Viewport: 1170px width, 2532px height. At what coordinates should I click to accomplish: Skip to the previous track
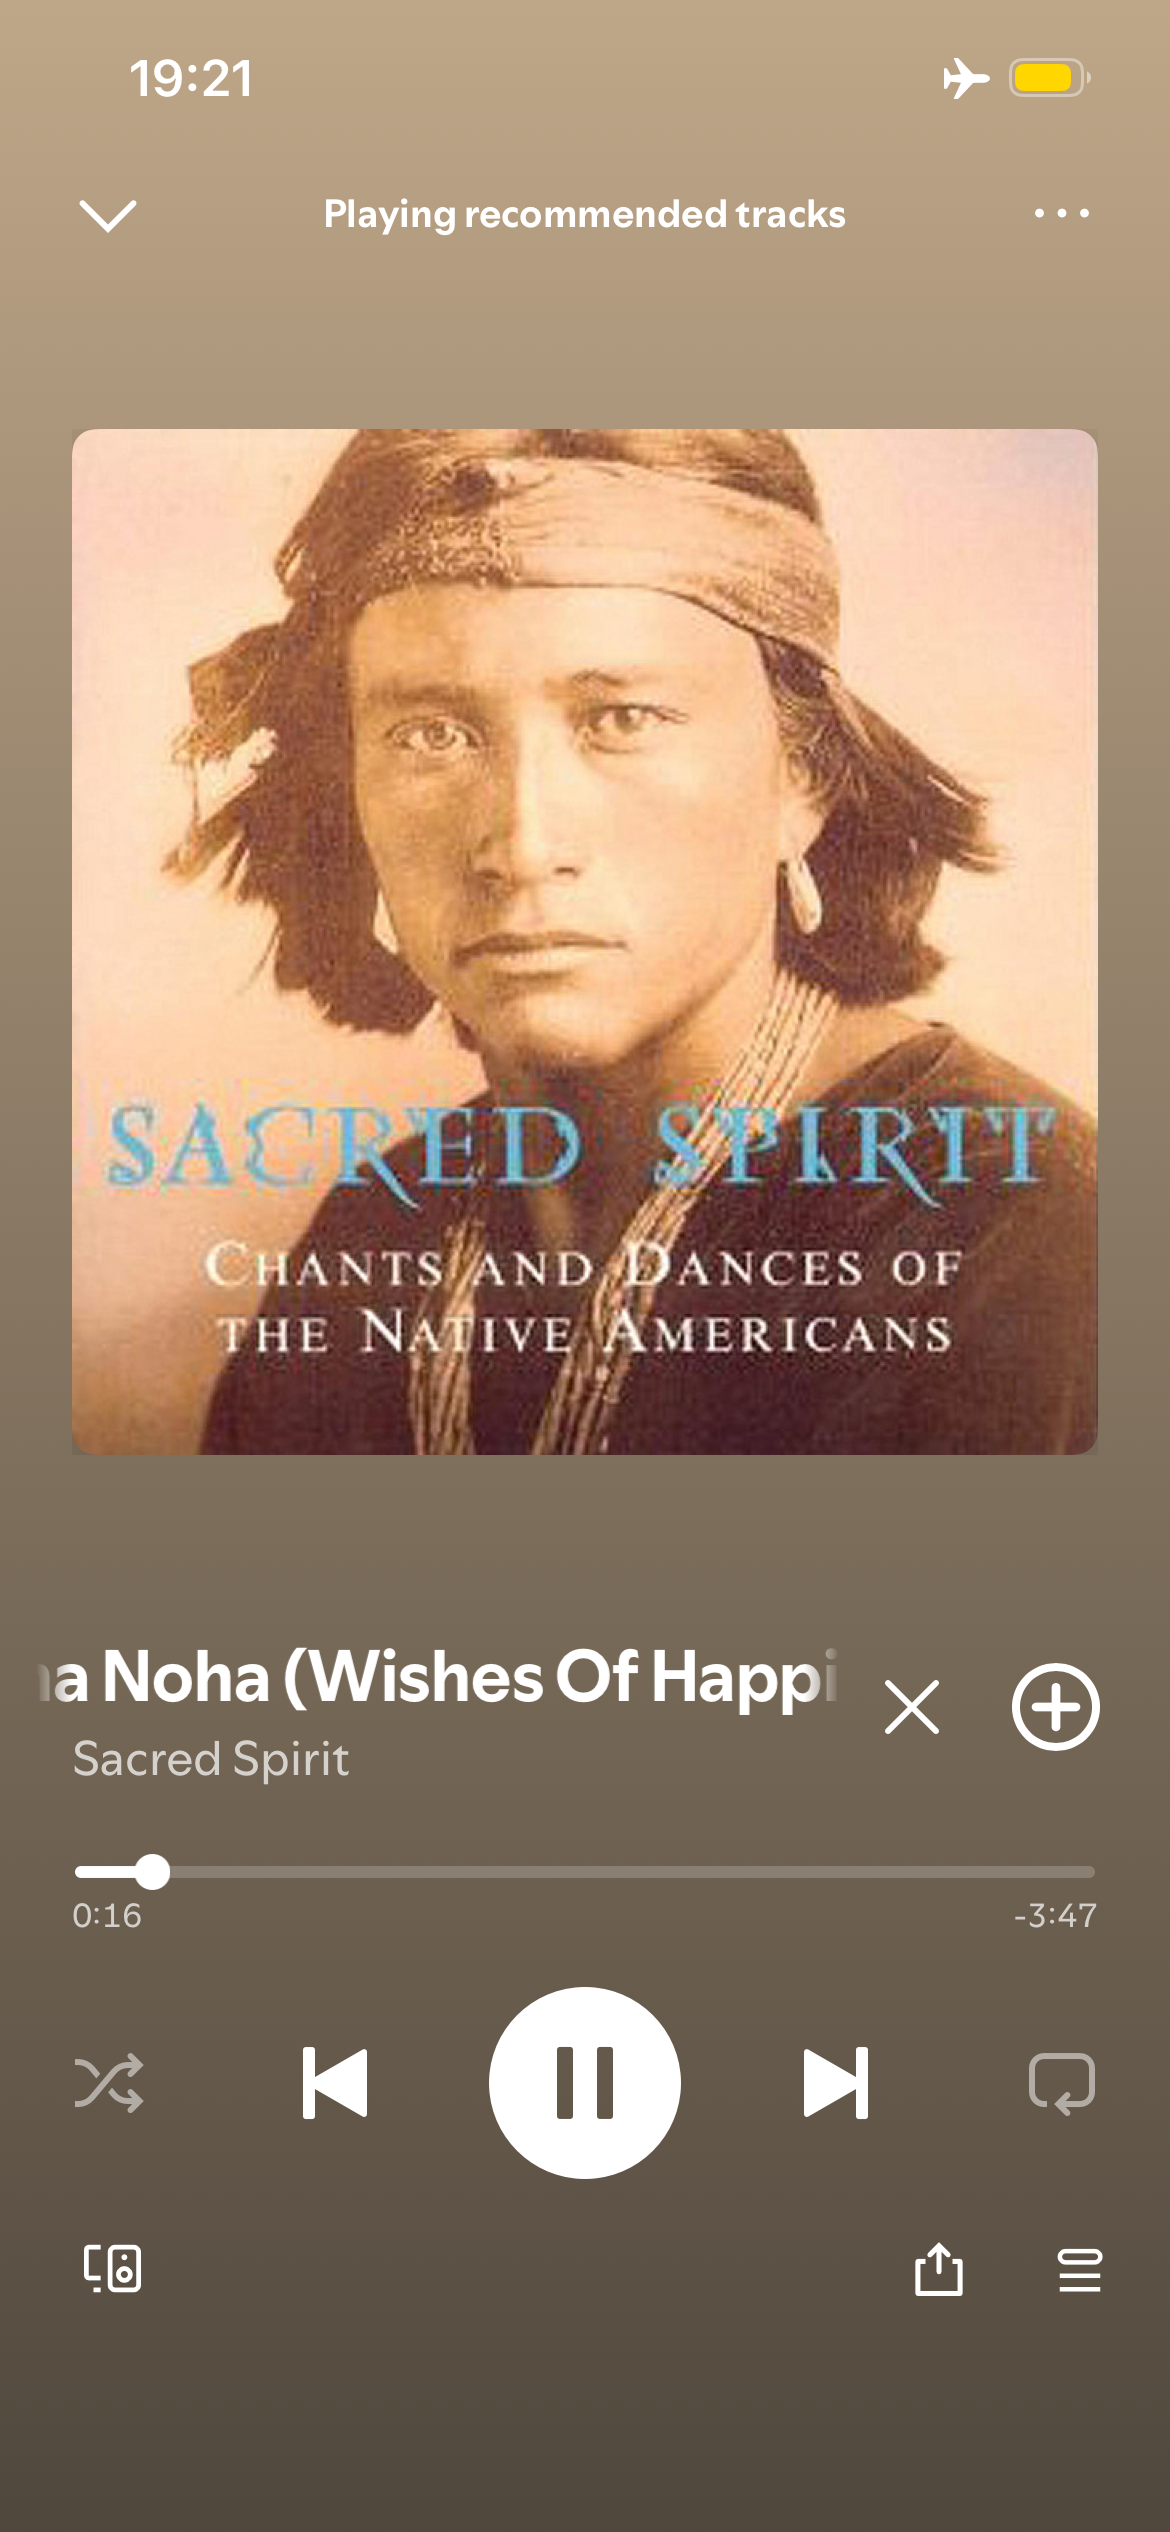pos(335,2083)
